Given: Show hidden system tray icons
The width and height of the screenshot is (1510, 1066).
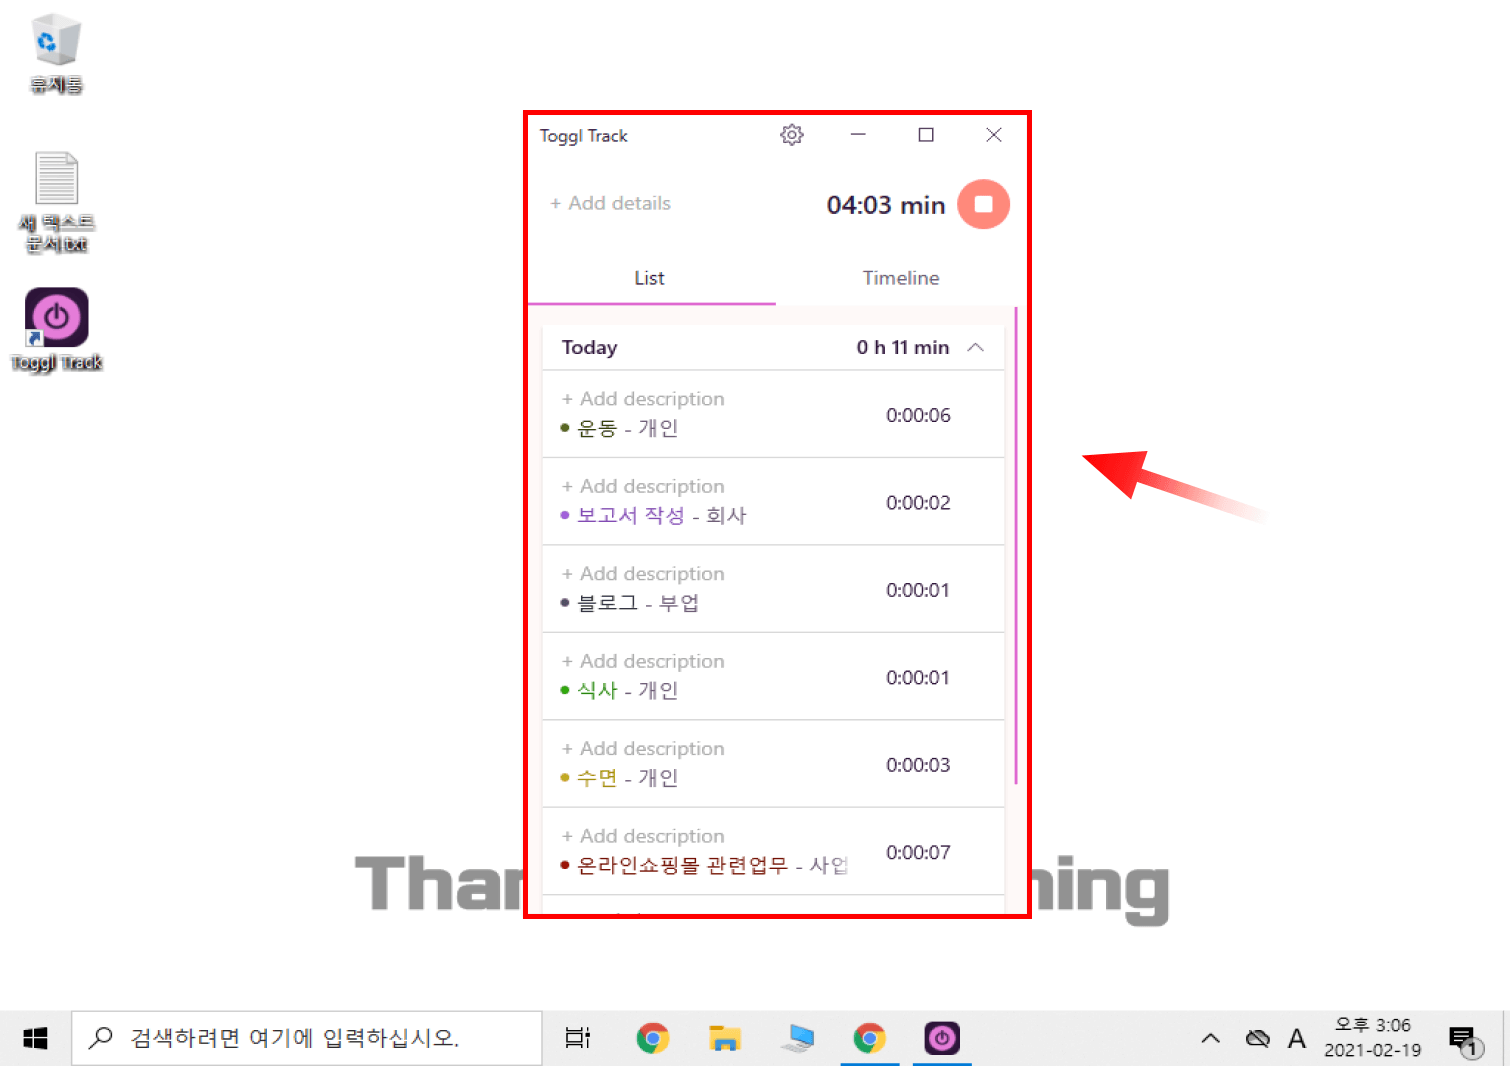Looking at the screenshot, I should 1210,1039.
